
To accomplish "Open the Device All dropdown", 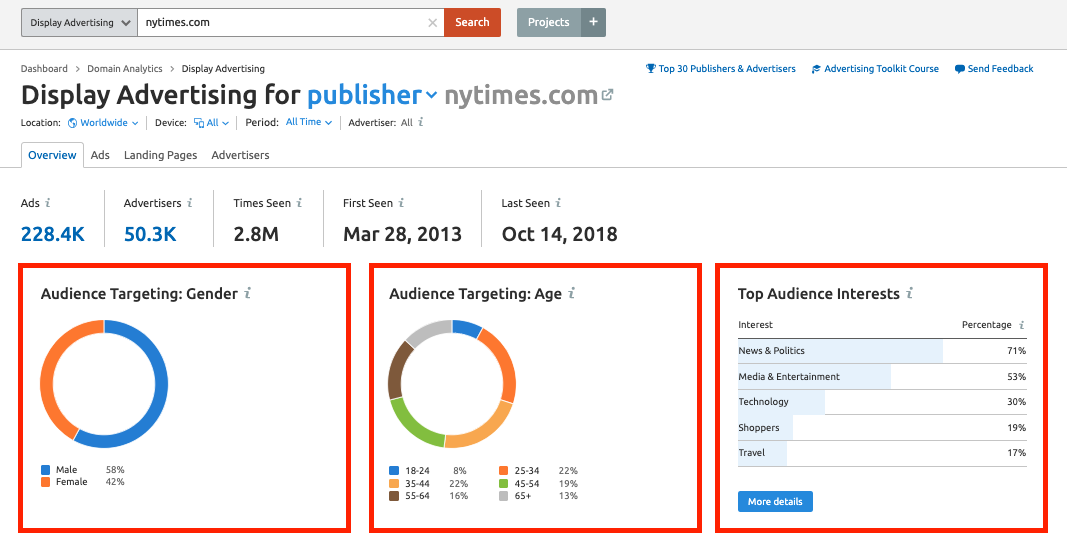I will pos(212,123).
